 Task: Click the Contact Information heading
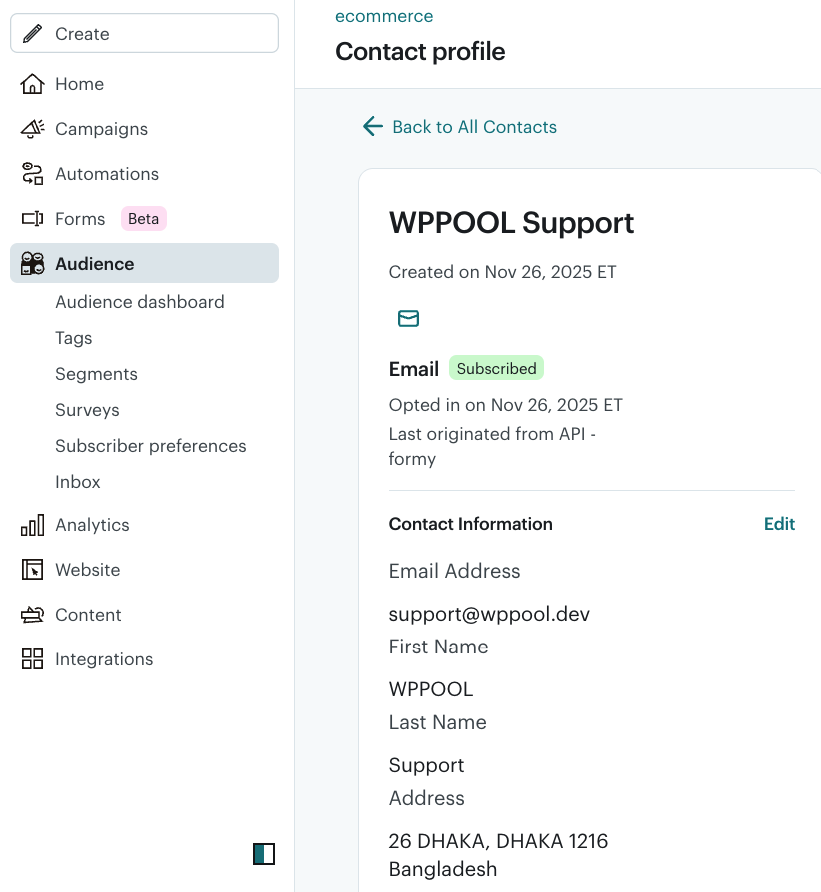pyautogui.click(x=471, y=524)
